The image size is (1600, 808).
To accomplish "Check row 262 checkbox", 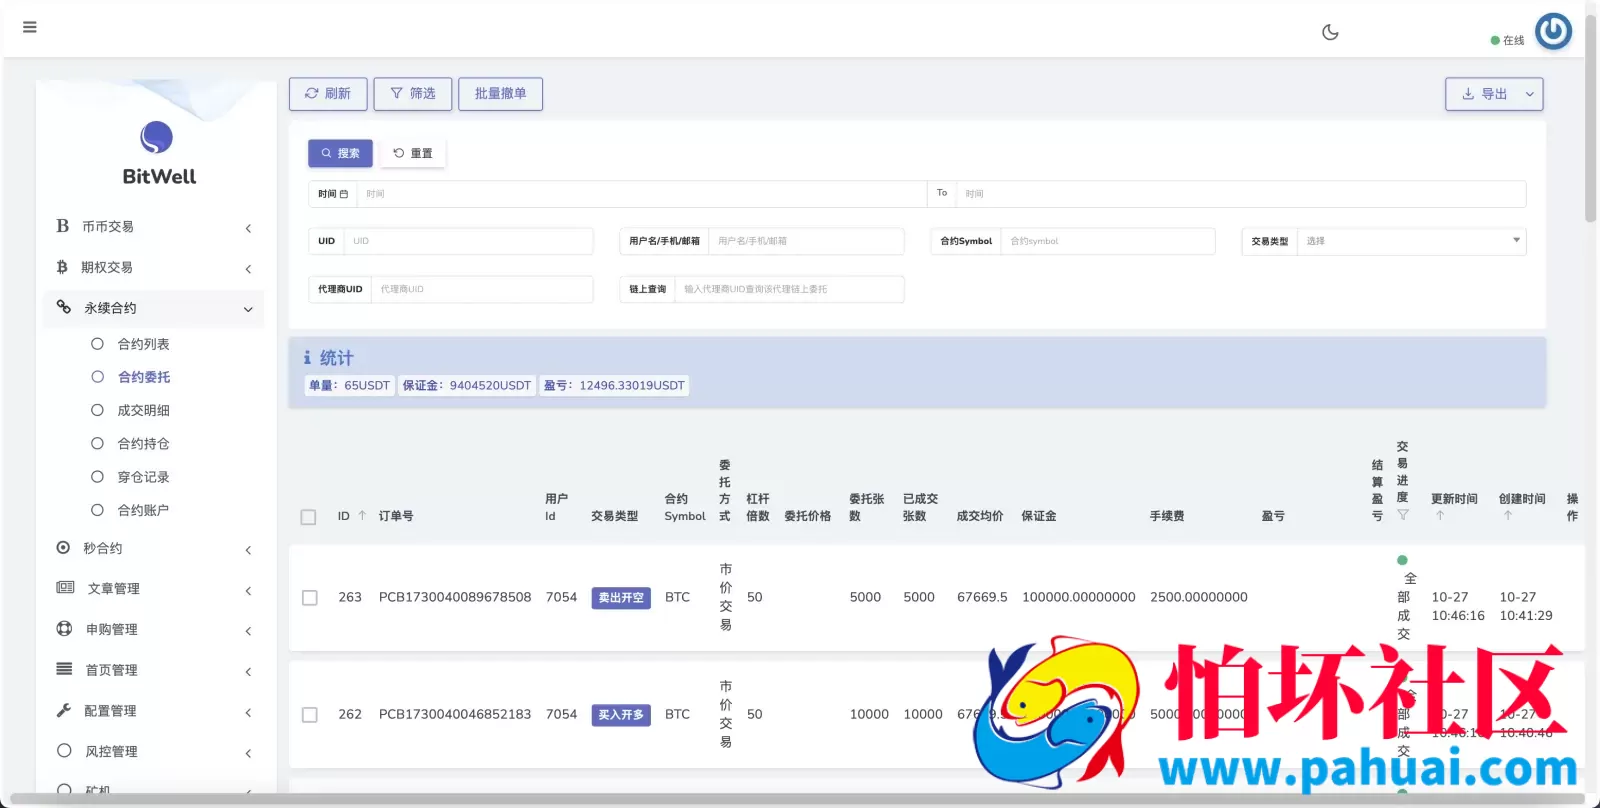I will tap(310, 715).
